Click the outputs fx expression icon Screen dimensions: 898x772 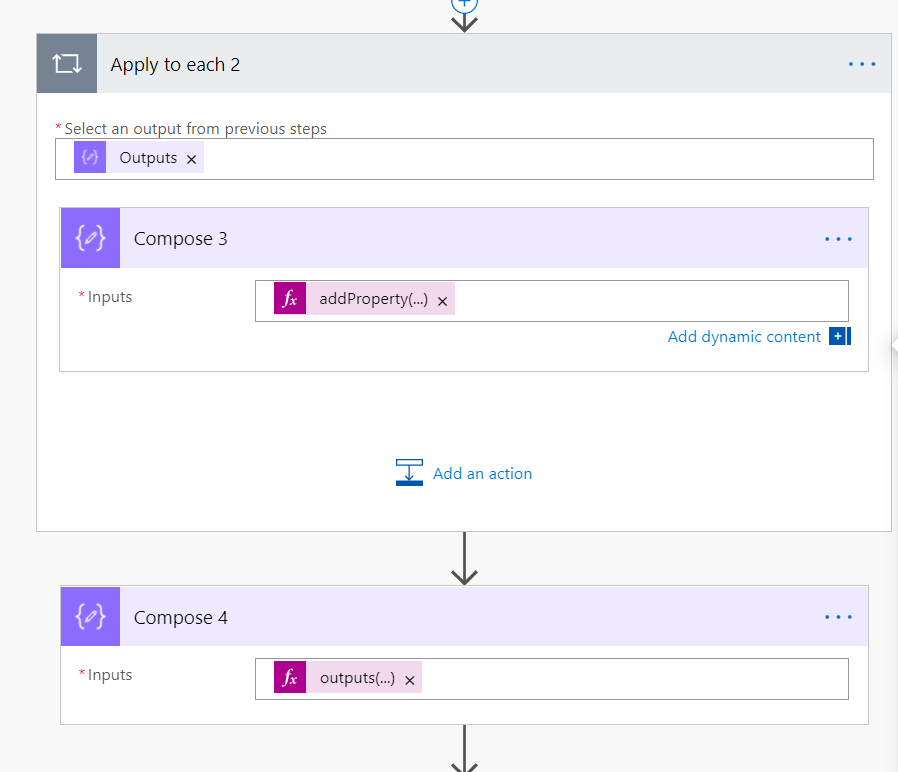tap(290, 677)
